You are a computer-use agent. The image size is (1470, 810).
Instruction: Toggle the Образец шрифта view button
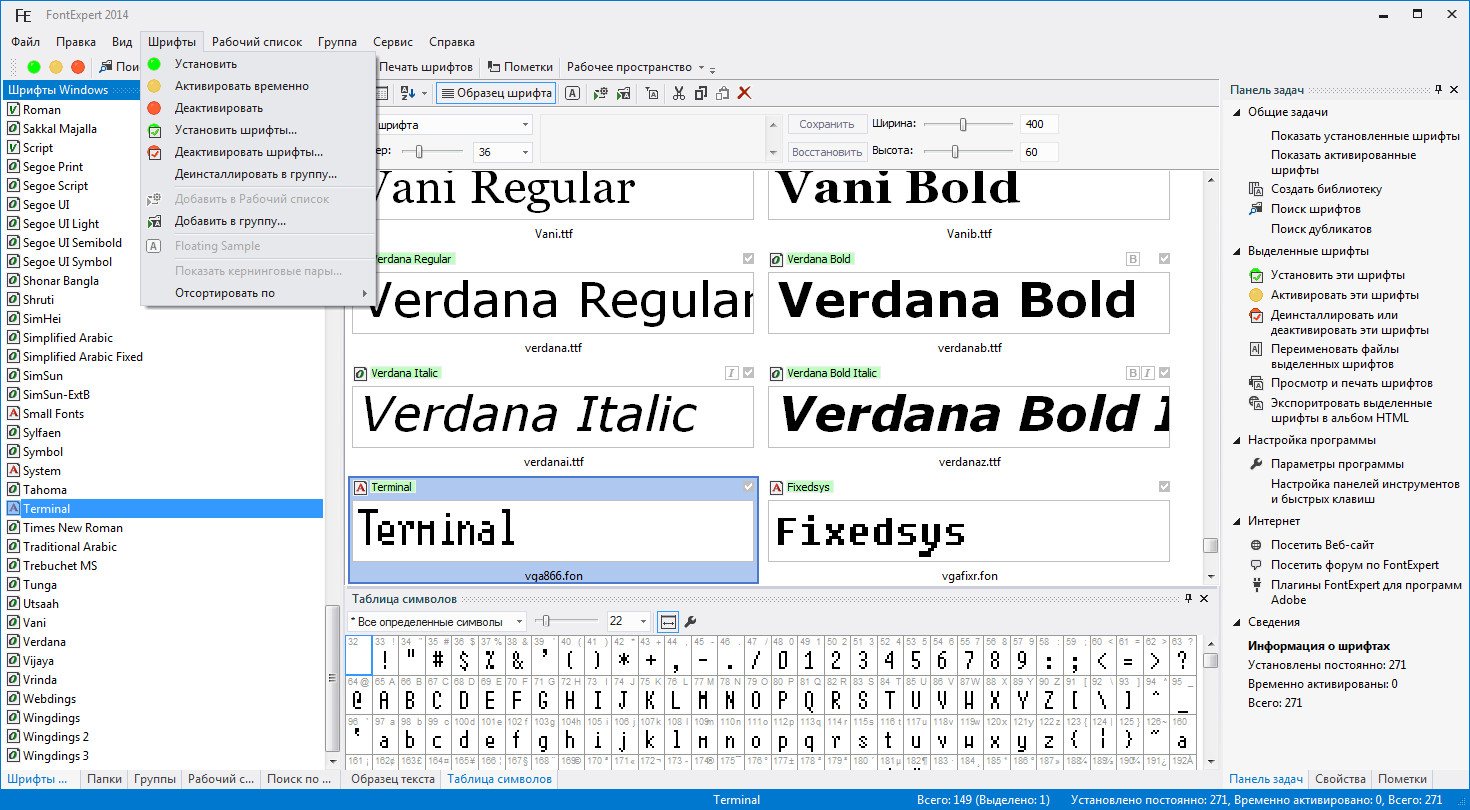pos(496,93)
